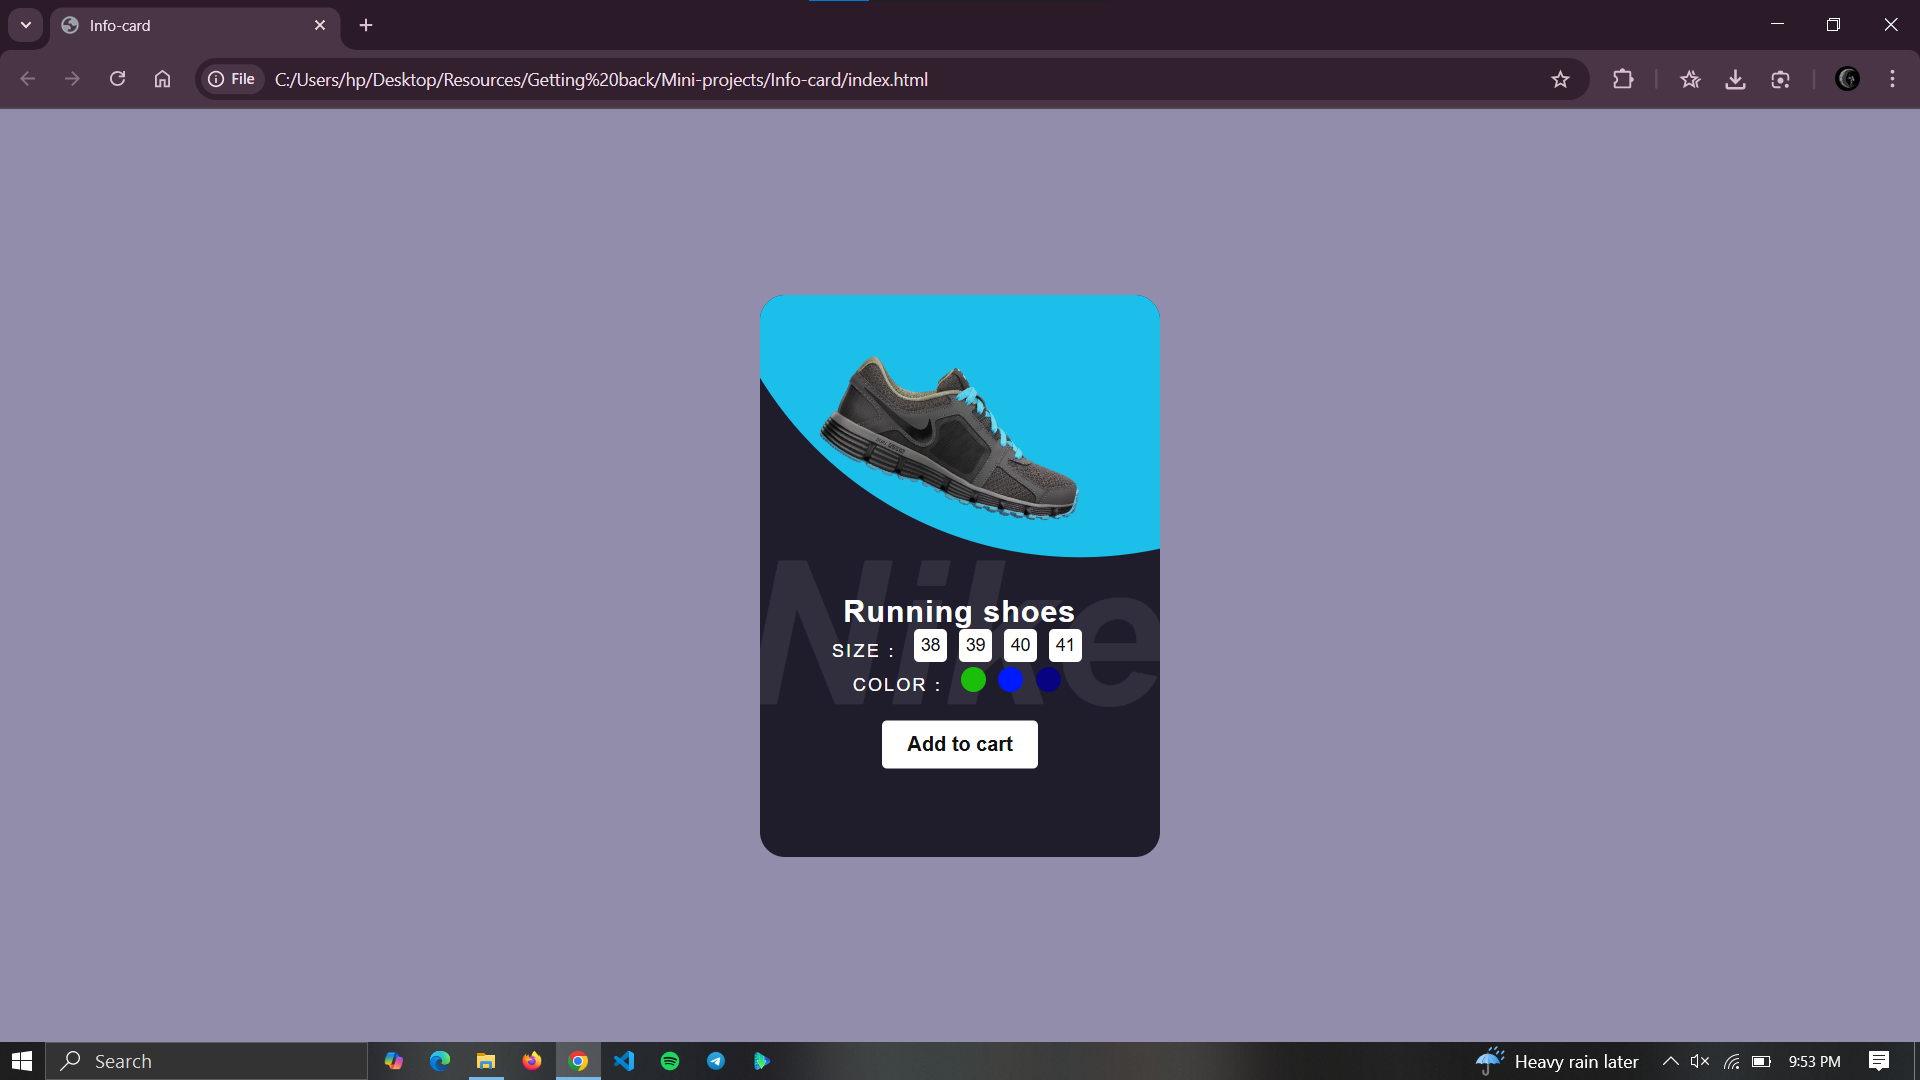Bookmark this page with the star icon
This screenshot has height=1080, width=1920.
(x=1560, y=79)
